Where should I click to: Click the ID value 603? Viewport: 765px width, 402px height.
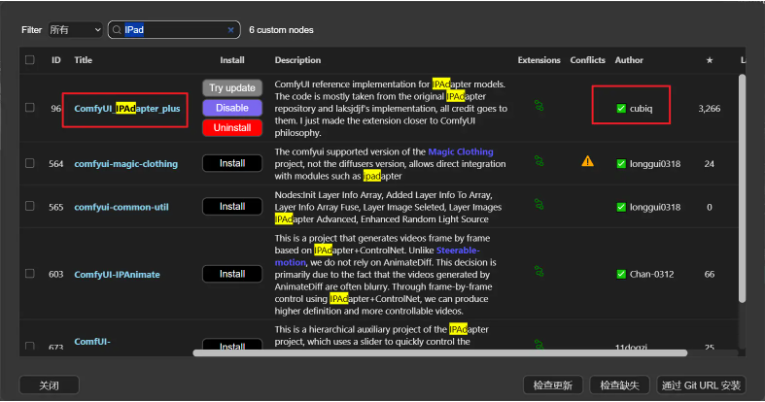click(56, 274)
